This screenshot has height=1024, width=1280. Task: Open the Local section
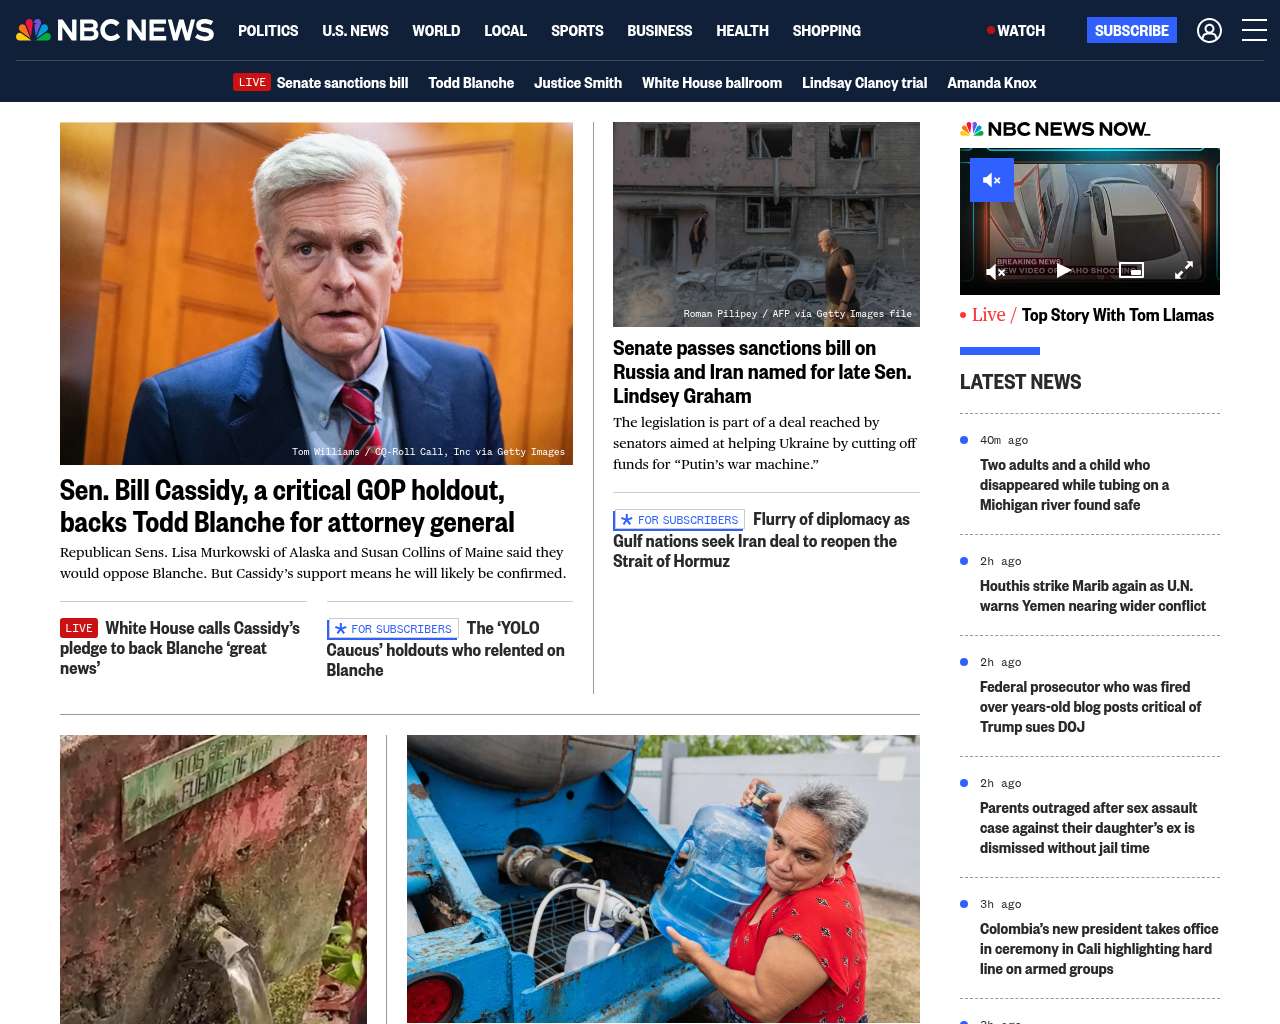505,31
